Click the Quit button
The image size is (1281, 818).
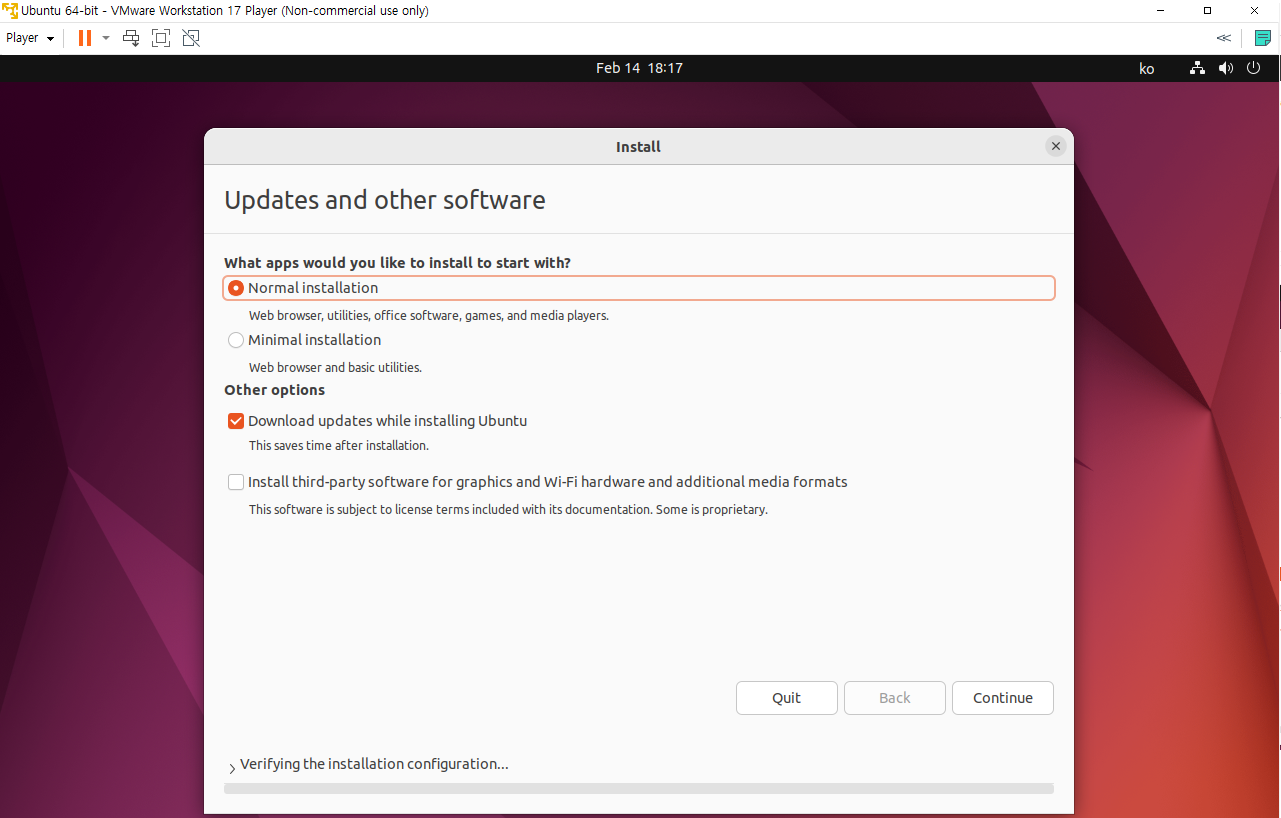786,698
